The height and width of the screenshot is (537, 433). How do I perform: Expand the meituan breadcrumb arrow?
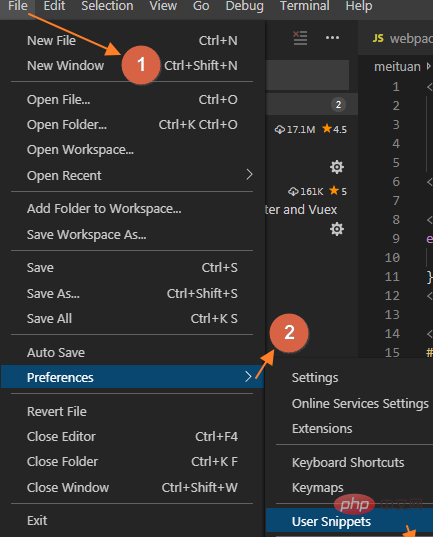[x=428, y=66]
